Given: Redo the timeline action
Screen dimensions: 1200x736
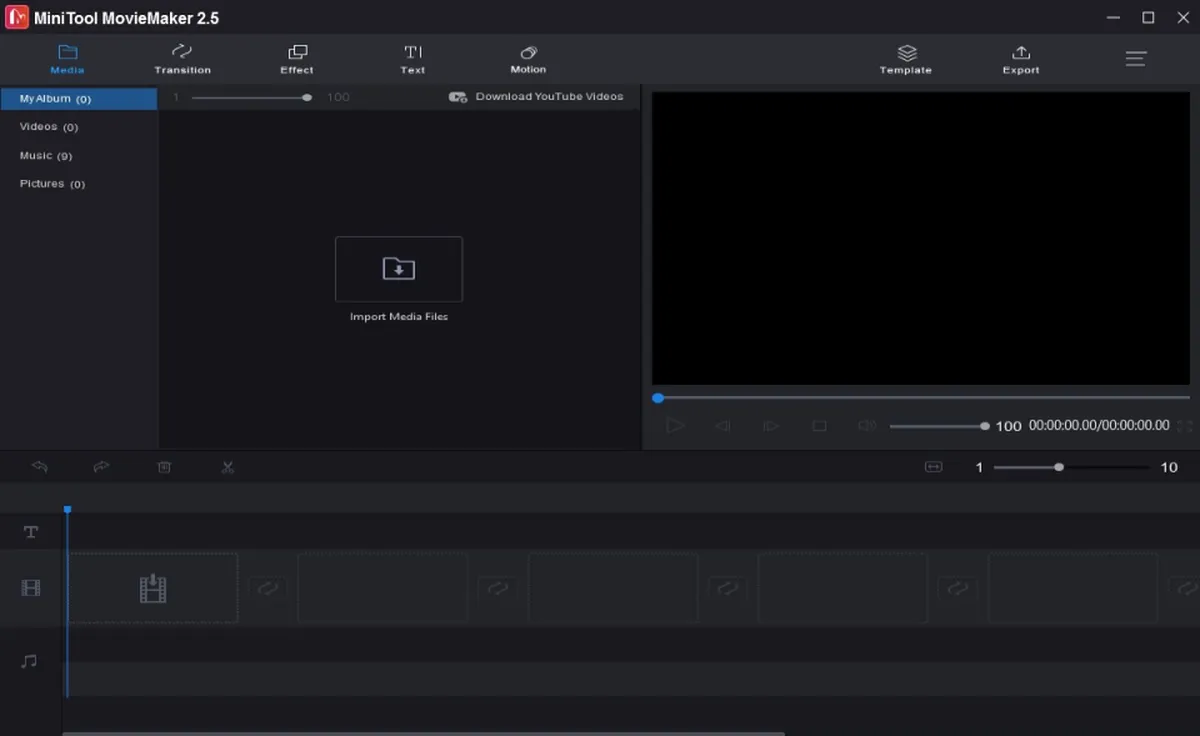Looking at the screenshot, I should click(x=101, y=467).
